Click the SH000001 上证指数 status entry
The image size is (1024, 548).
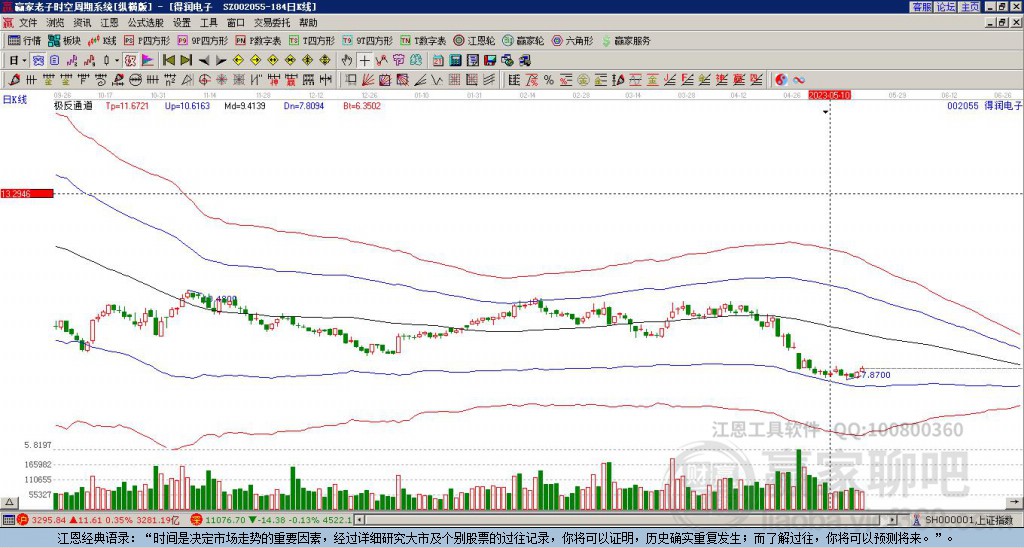968,520
